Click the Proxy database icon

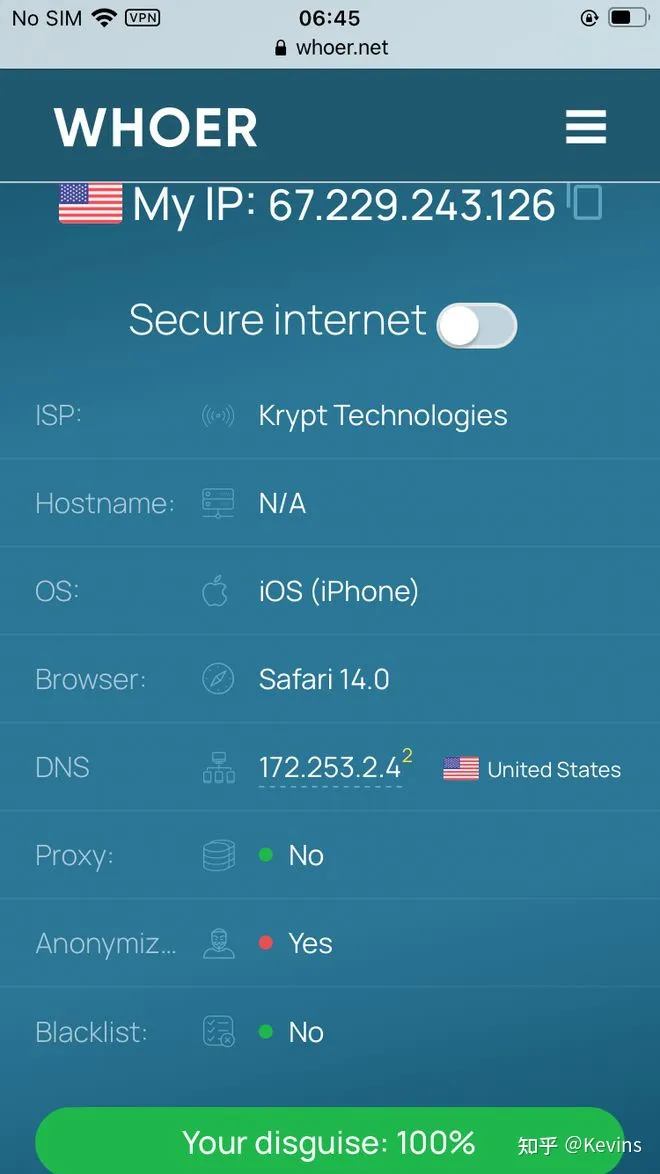(218, 856)
